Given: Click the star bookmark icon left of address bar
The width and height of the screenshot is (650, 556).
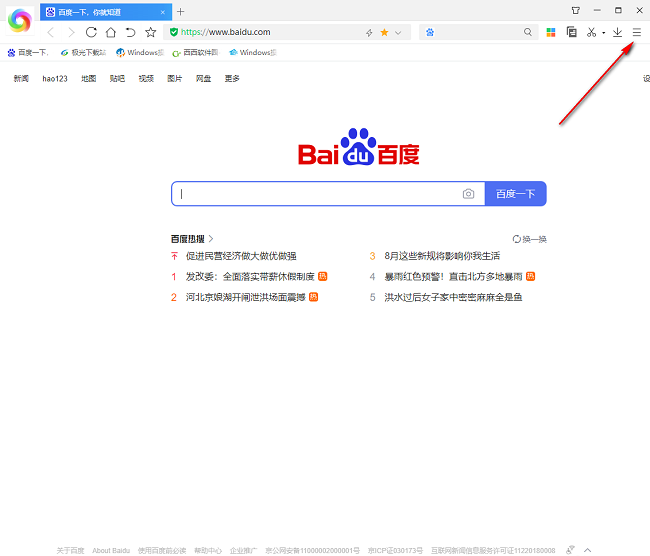Looking at the screenshot, I should (150, 32).
